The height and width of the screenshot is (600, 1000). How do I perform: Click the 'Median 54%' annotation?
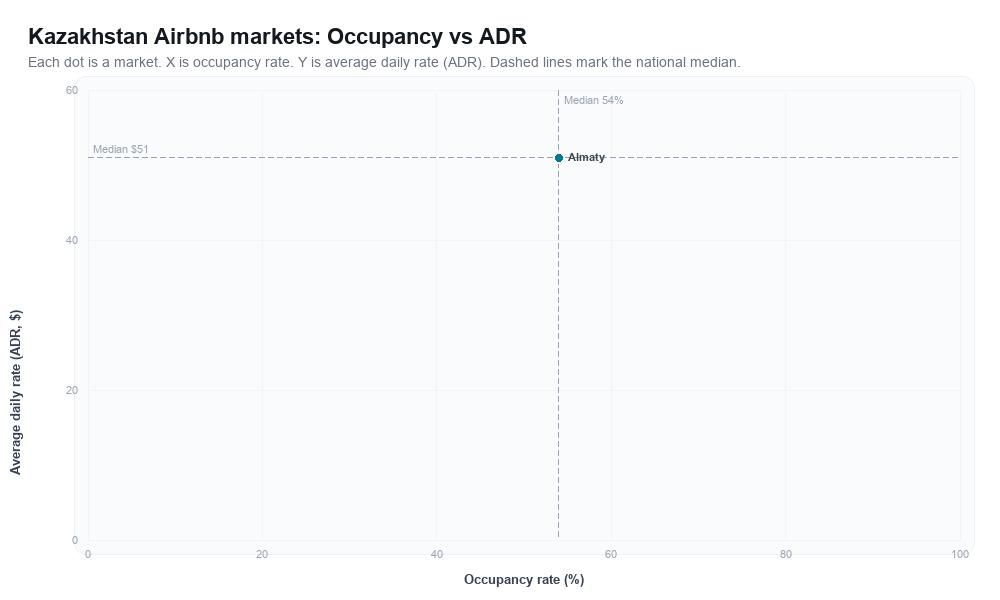click(x=593, y=100)
